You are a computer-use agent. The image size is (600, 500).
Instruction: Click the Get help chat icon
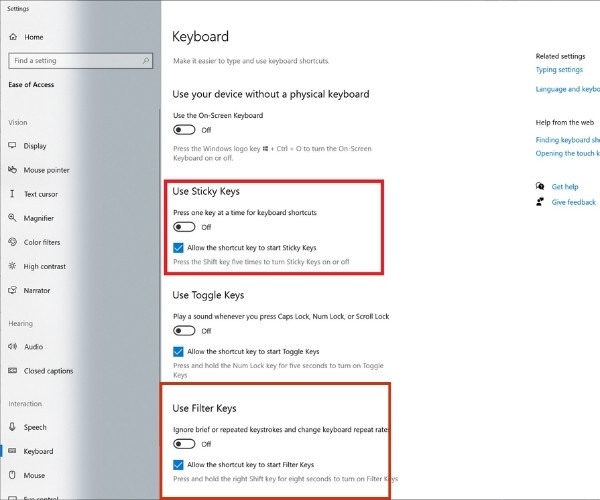click(540, 186)
